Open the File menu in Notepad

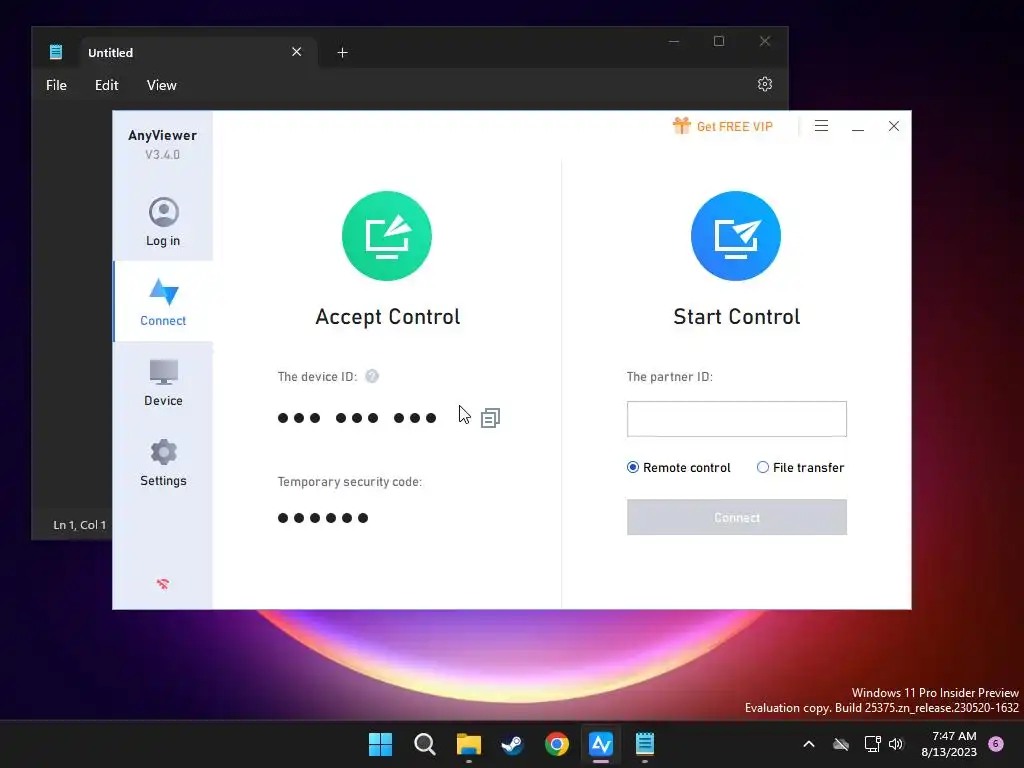click(x=56, y=86)
